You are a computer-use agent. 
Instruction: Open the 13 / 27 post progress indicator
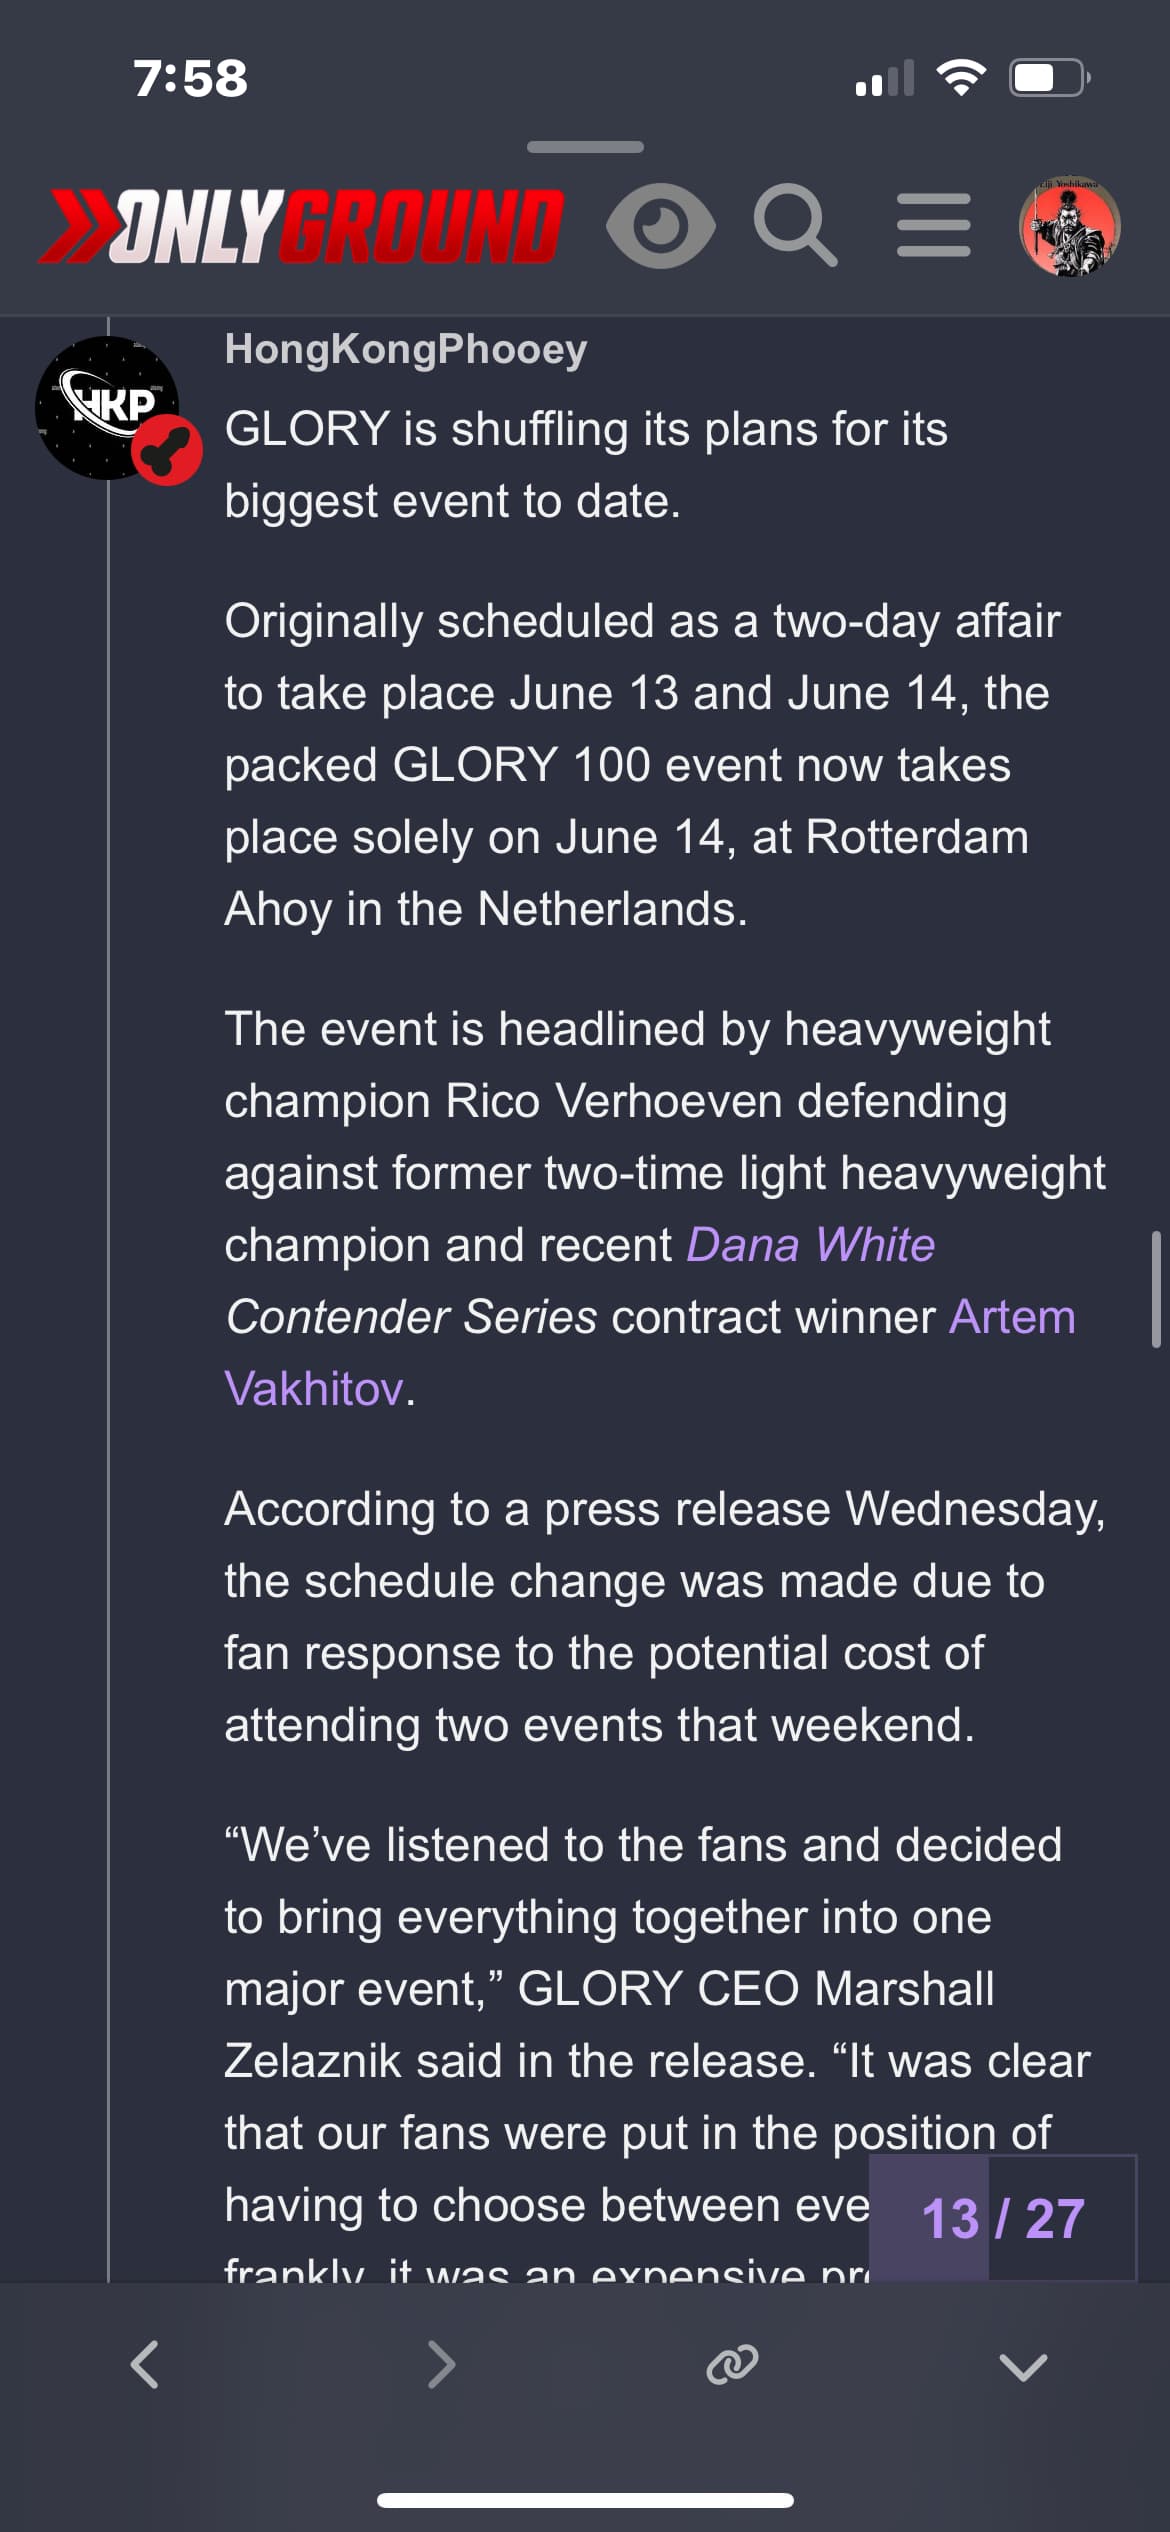point(1003,2219)
